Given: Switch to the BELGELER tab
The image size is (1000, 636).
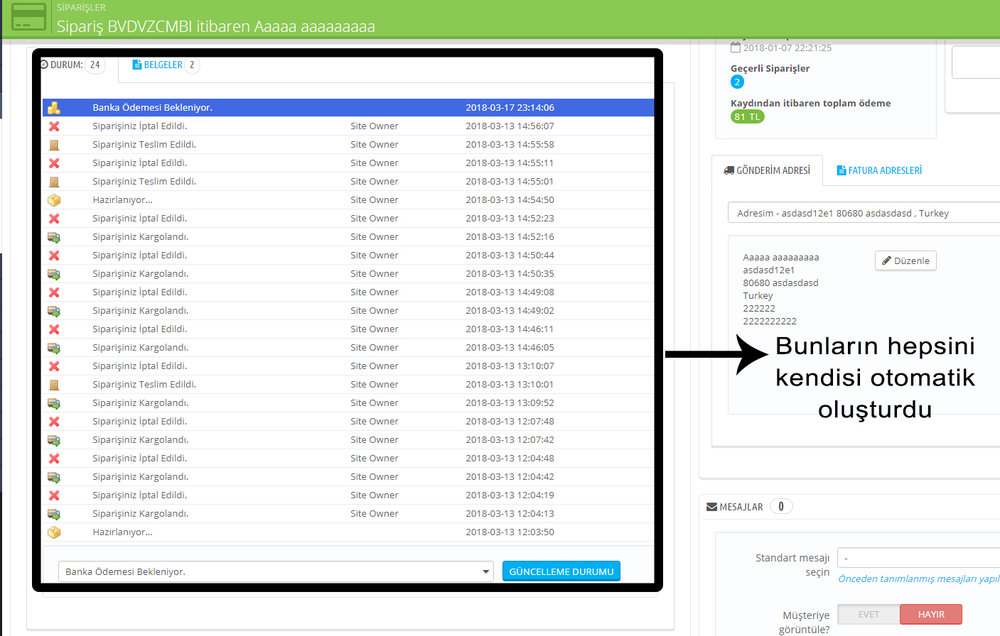Looking at the screenshot, I should (x=165, y=65).
